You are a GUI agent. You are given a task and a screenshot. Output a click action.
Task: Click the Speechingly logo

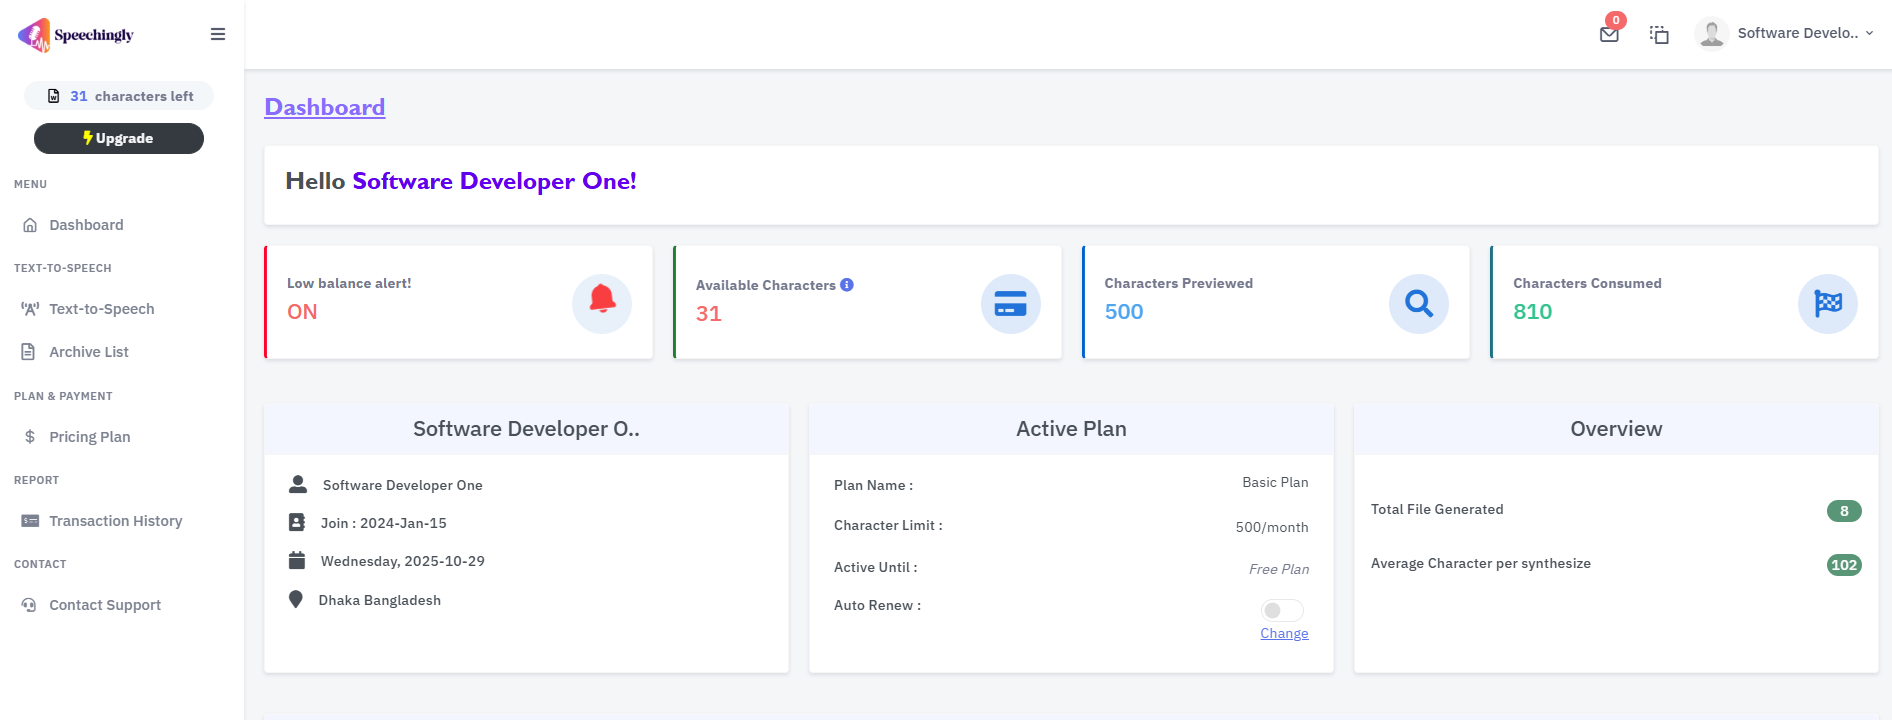coord(76,35)
